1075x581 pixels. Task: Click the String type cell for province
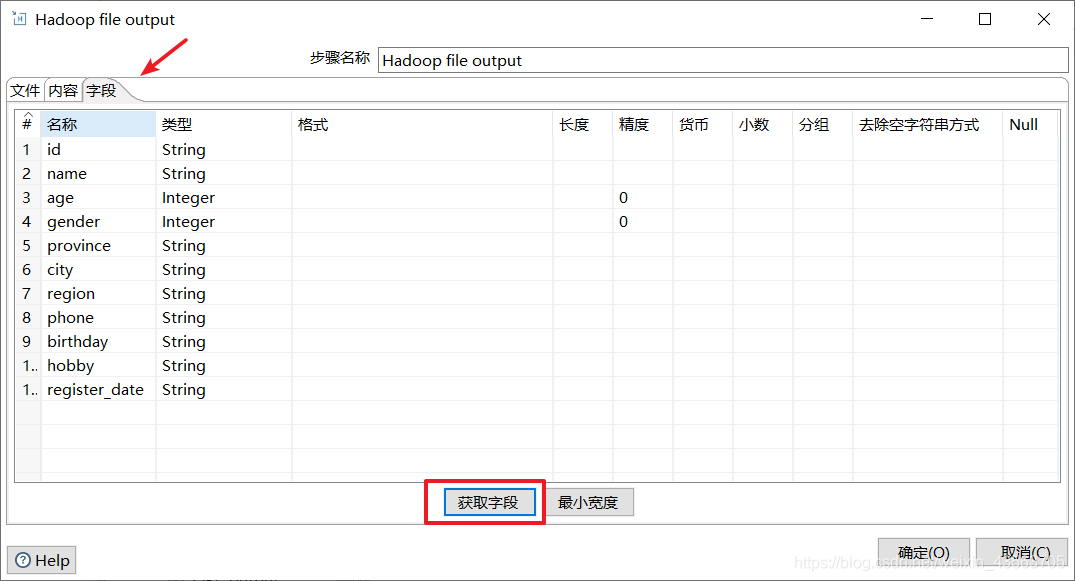(224, 246)
